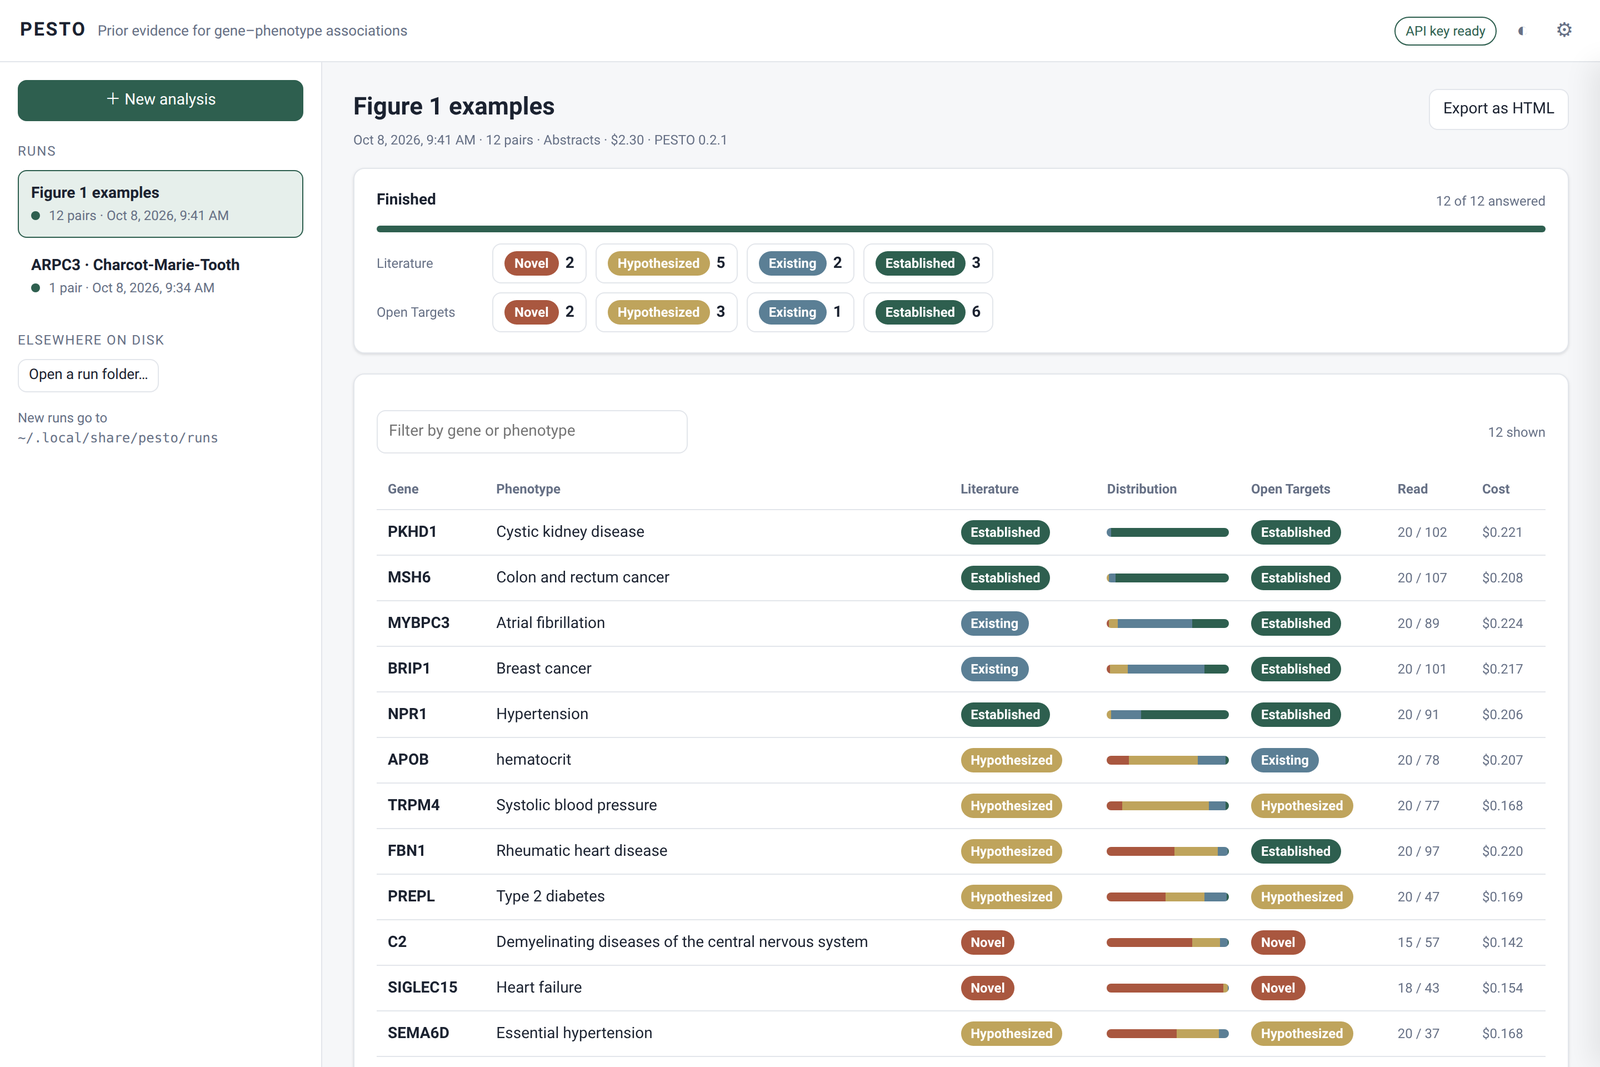This screenshot has height=1067, width=1600.
Task: Start a New analysis
Action: click(x=160, y=100)
